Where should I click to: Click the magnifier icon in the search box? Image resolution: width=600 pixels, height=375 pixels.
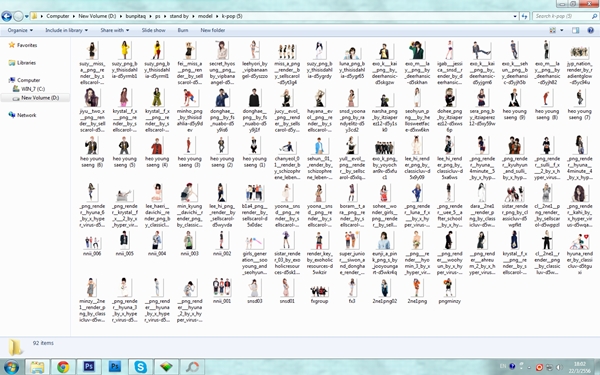[x=594, y=16]
